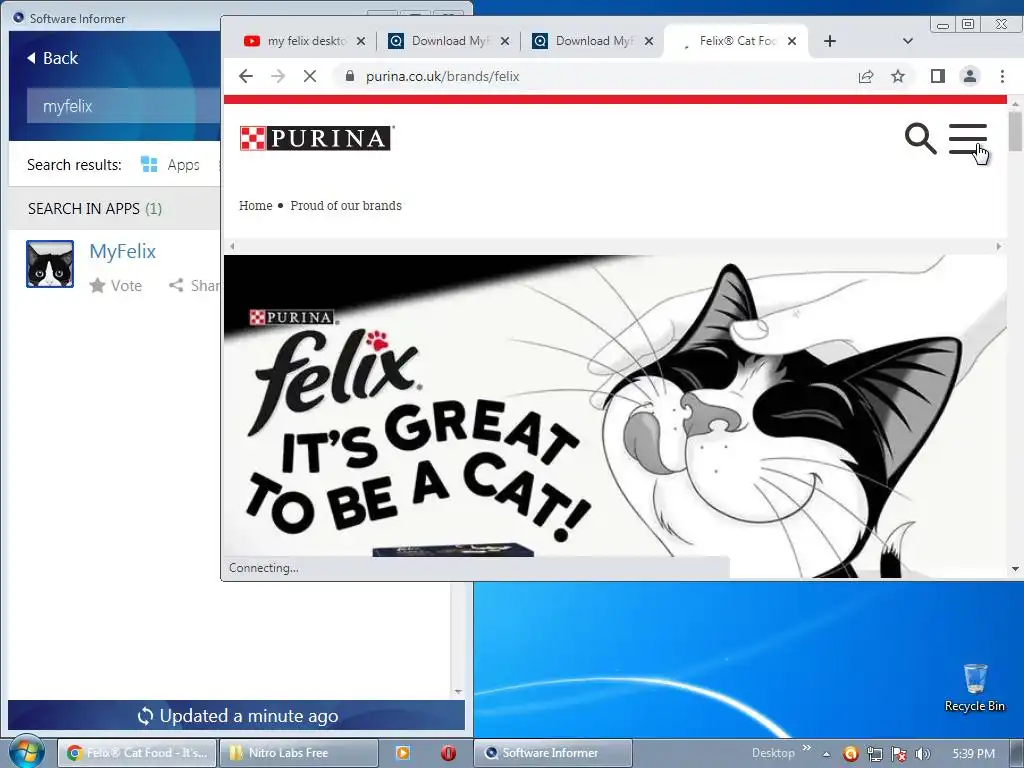
Task: Click the Nitro Labs Free taskbar button
Action: pyautogui.click(x=298, y=753)
